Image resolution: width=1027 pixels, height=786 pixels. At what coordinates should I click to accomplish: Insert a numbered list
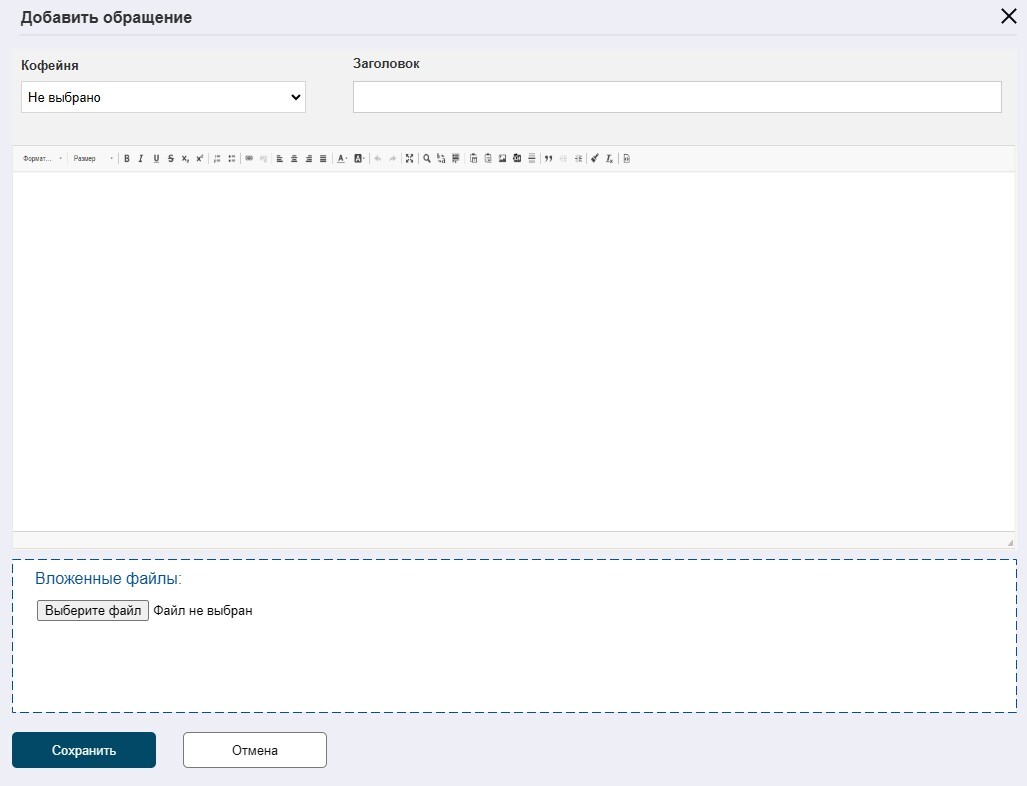[217, 159]
